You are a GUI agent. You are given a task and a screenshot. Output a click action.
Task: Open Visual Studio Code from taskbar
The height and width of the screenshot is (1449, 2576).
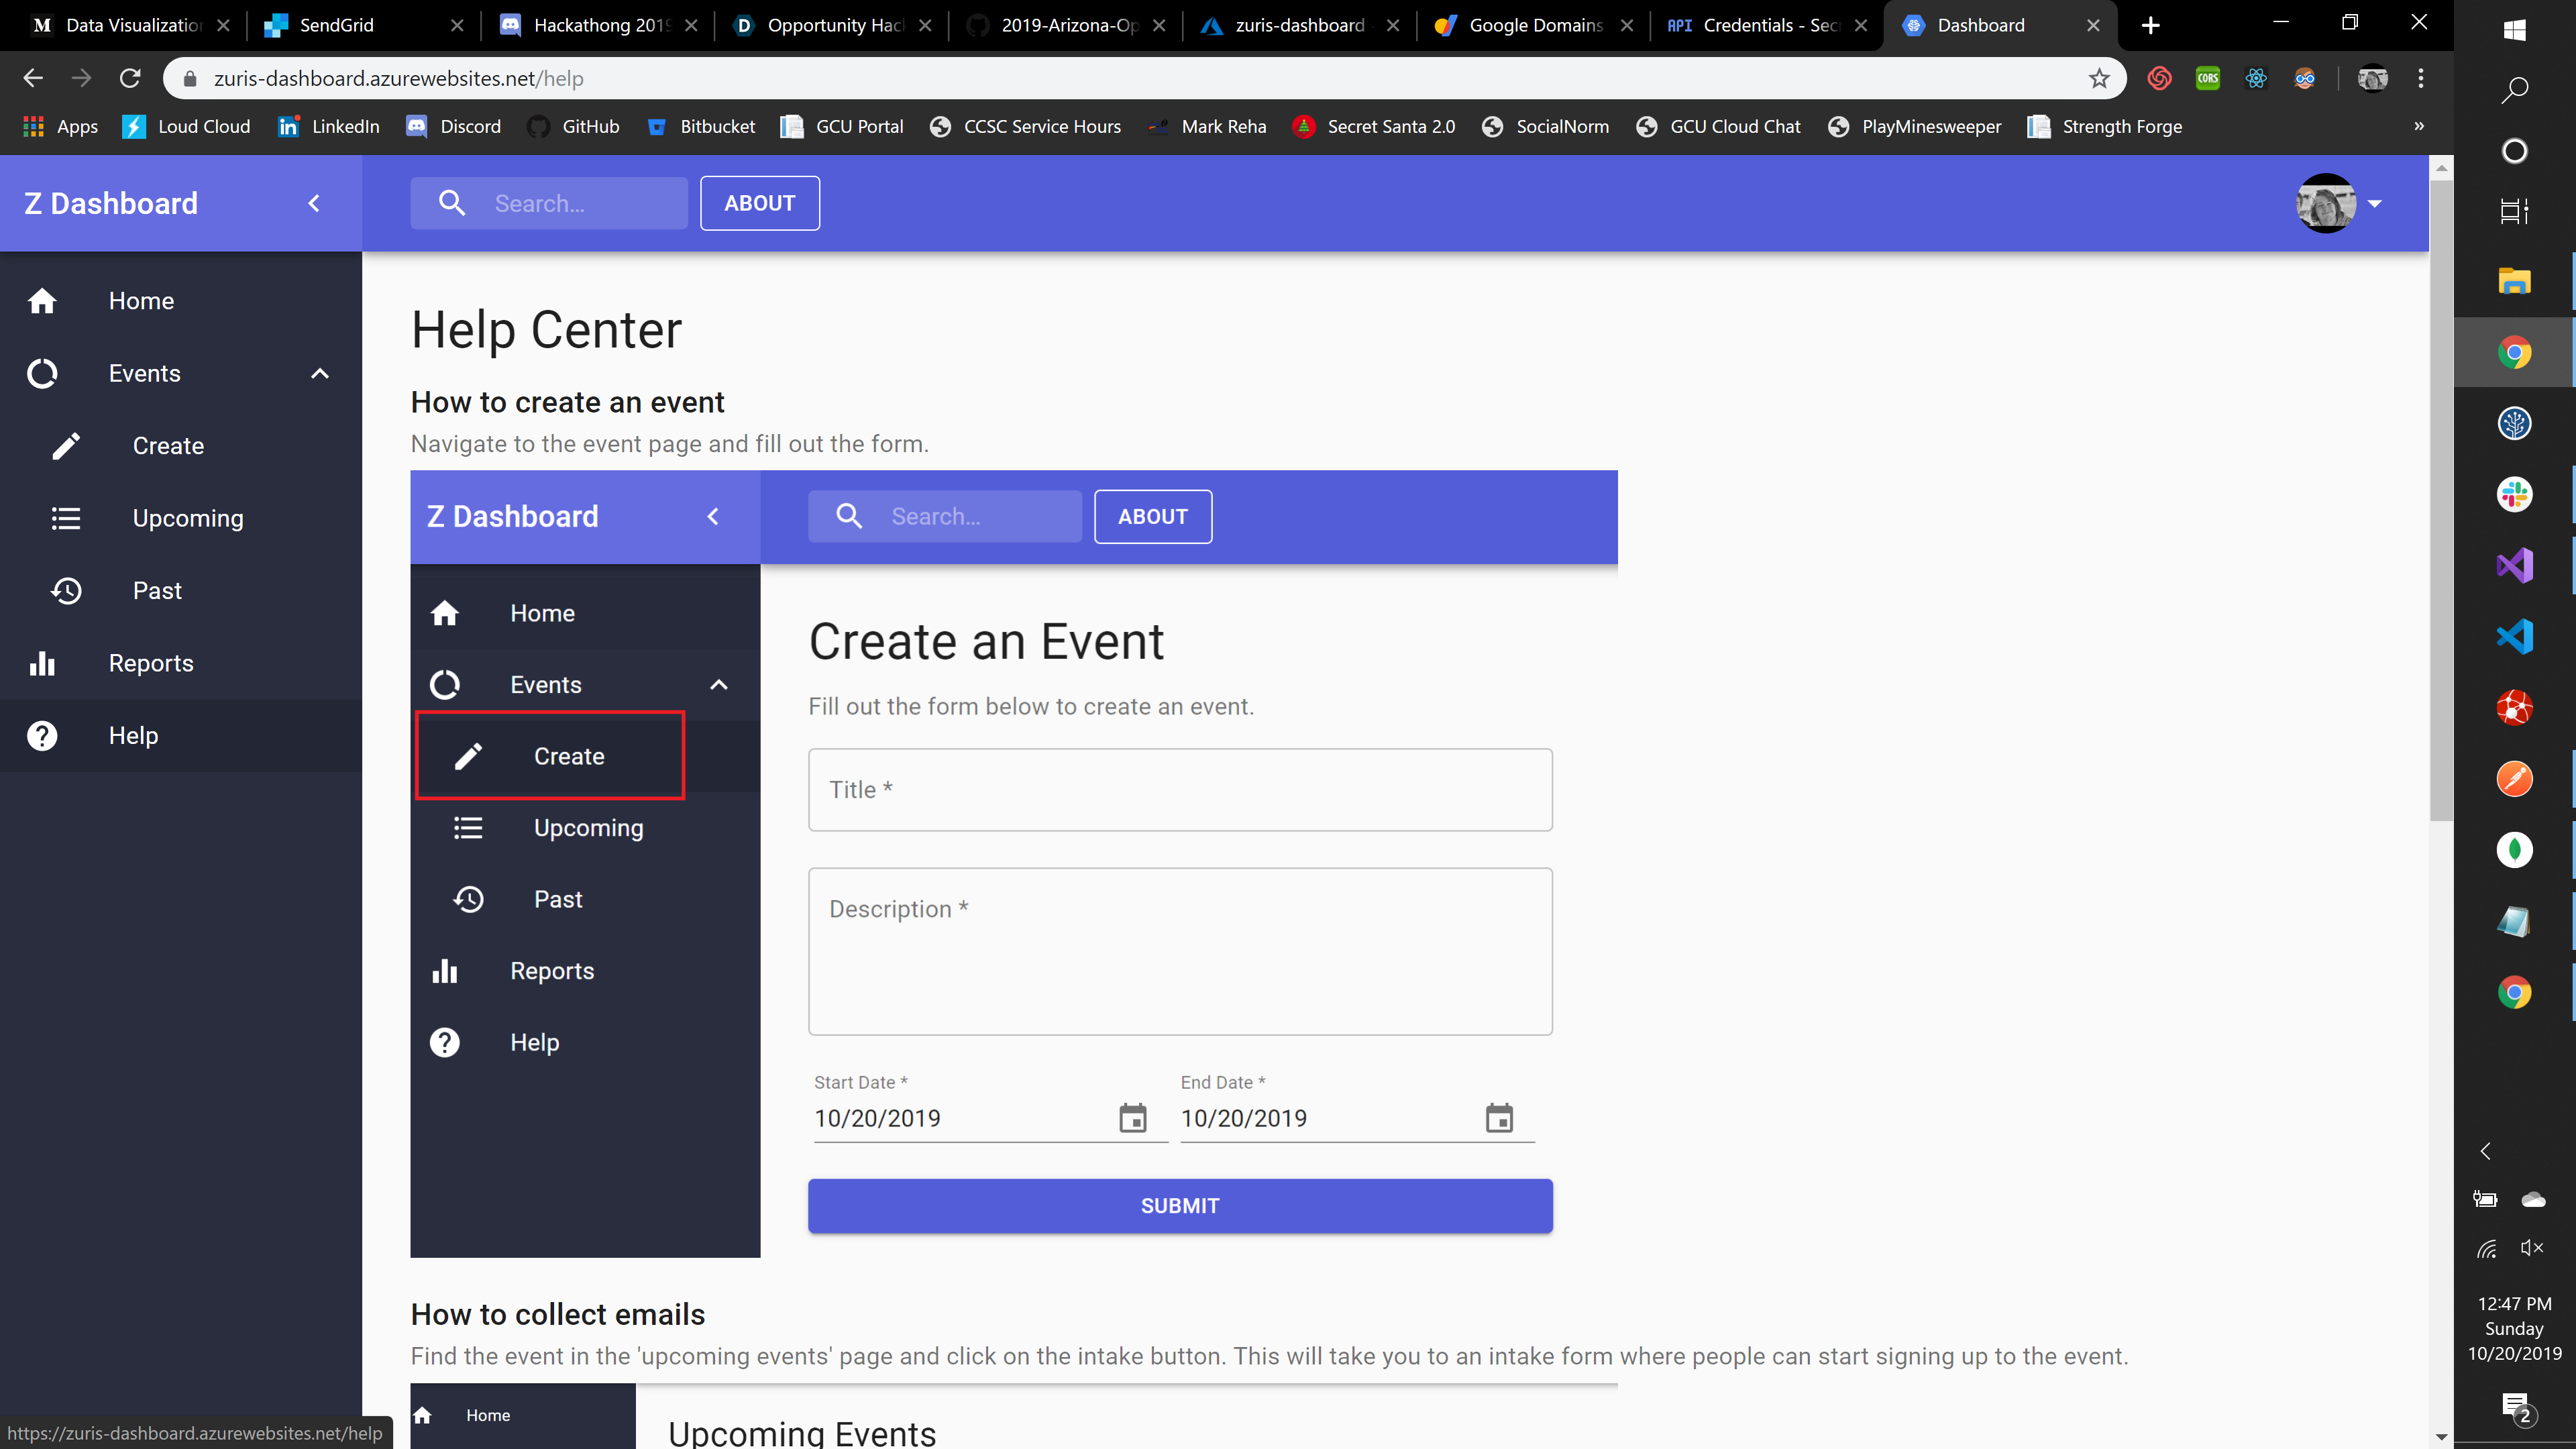coord(2514,636)
